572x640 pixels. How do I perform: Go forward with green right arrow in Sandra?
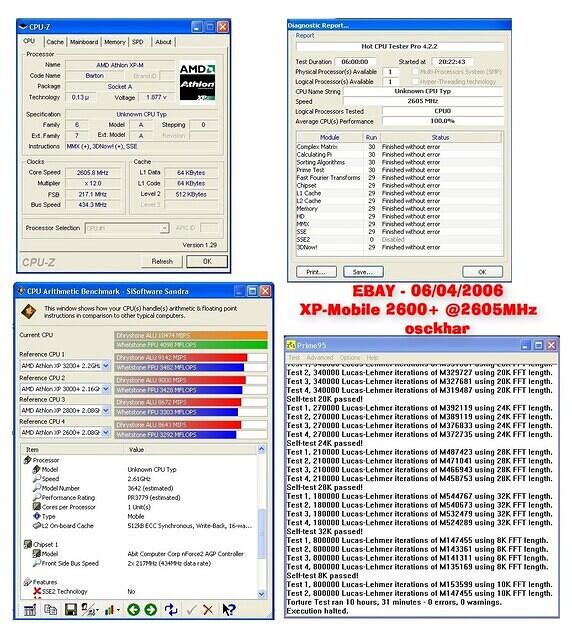point(151,610)
